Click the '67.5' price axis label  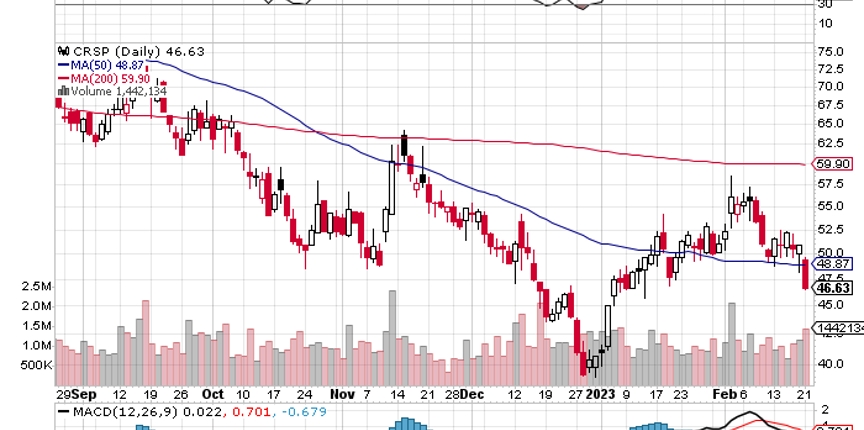[830, 105]
